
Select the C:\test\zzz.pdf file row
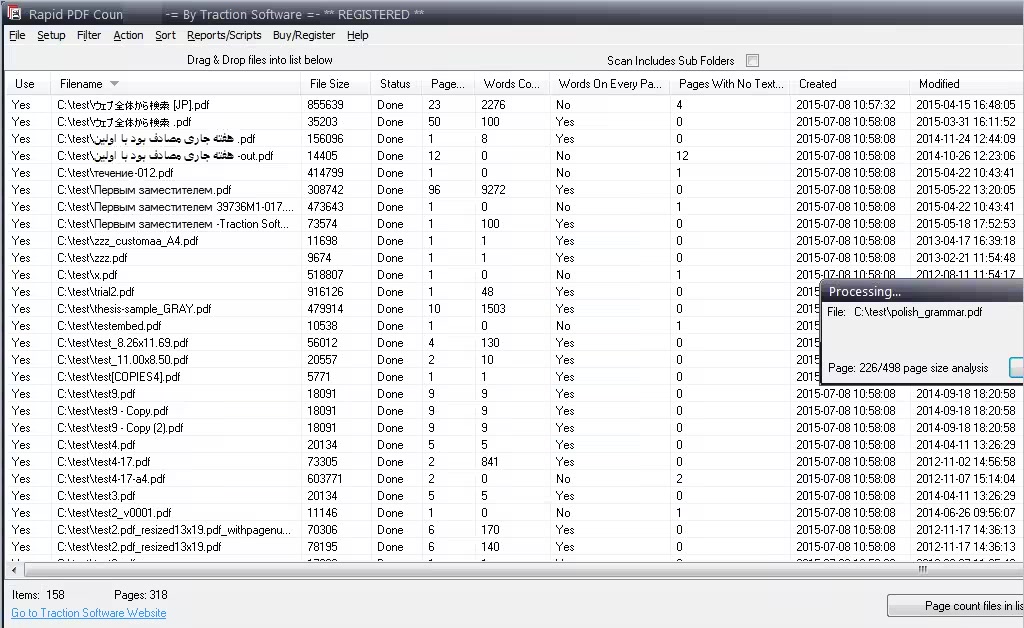pos(92,258)
